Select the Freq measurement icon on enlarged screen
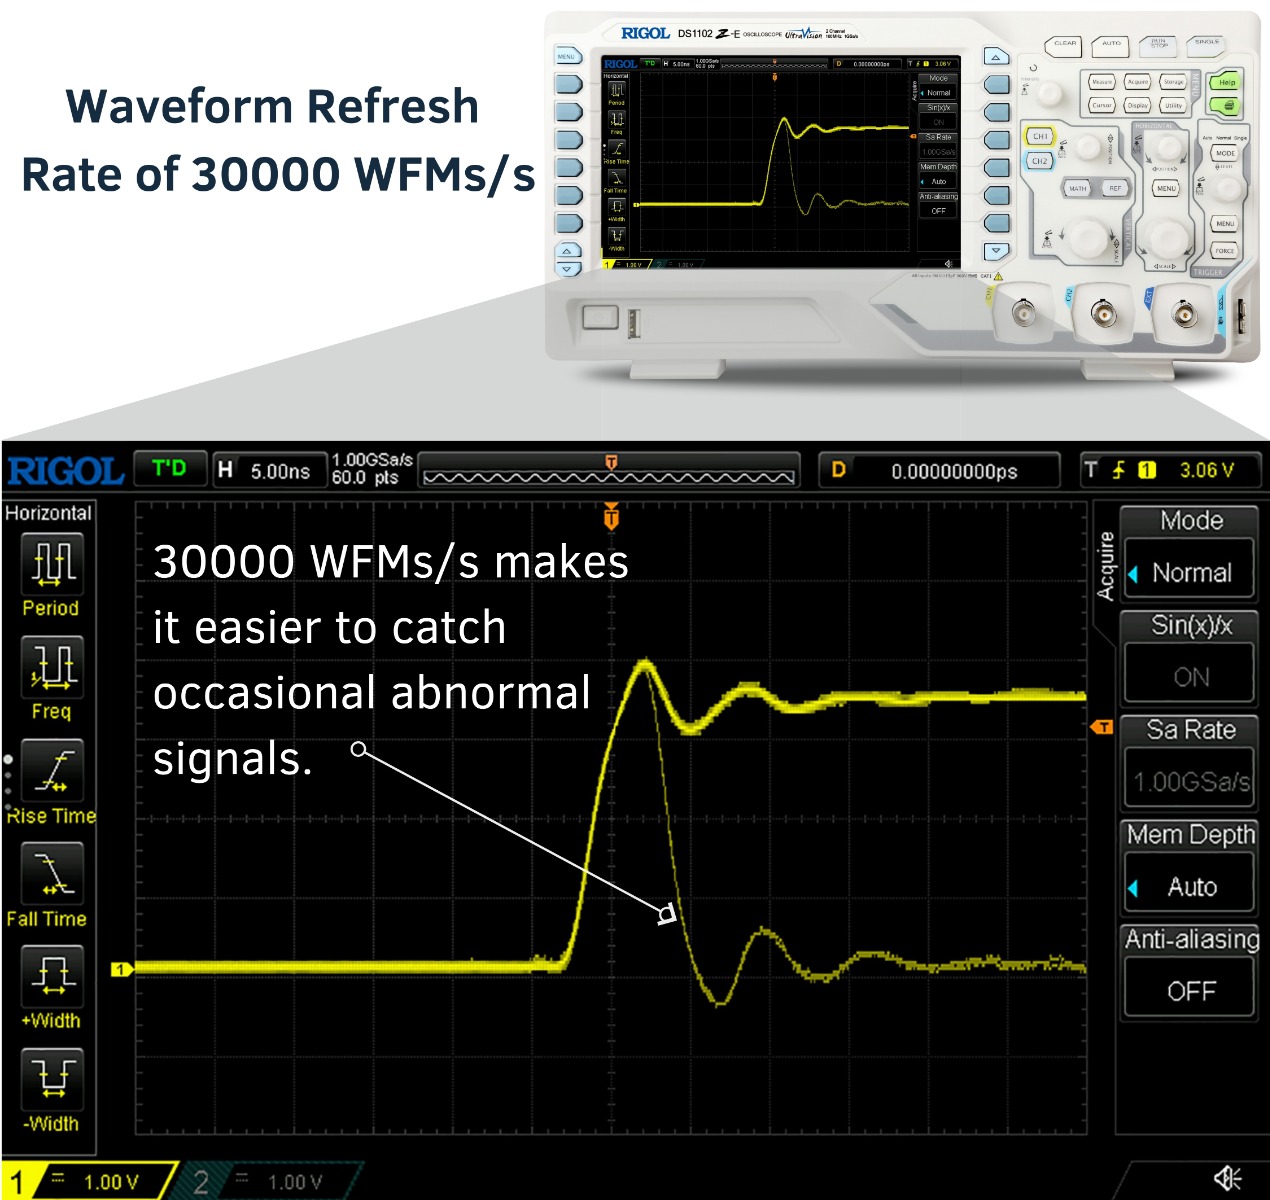 coord(52,666)
